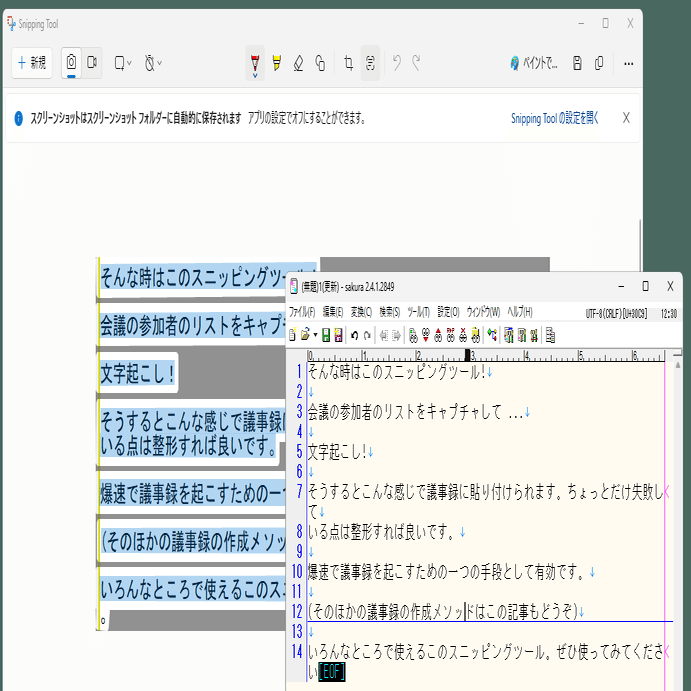
Task: Open the Snipping Tool see-more menu
Action: 629,63
